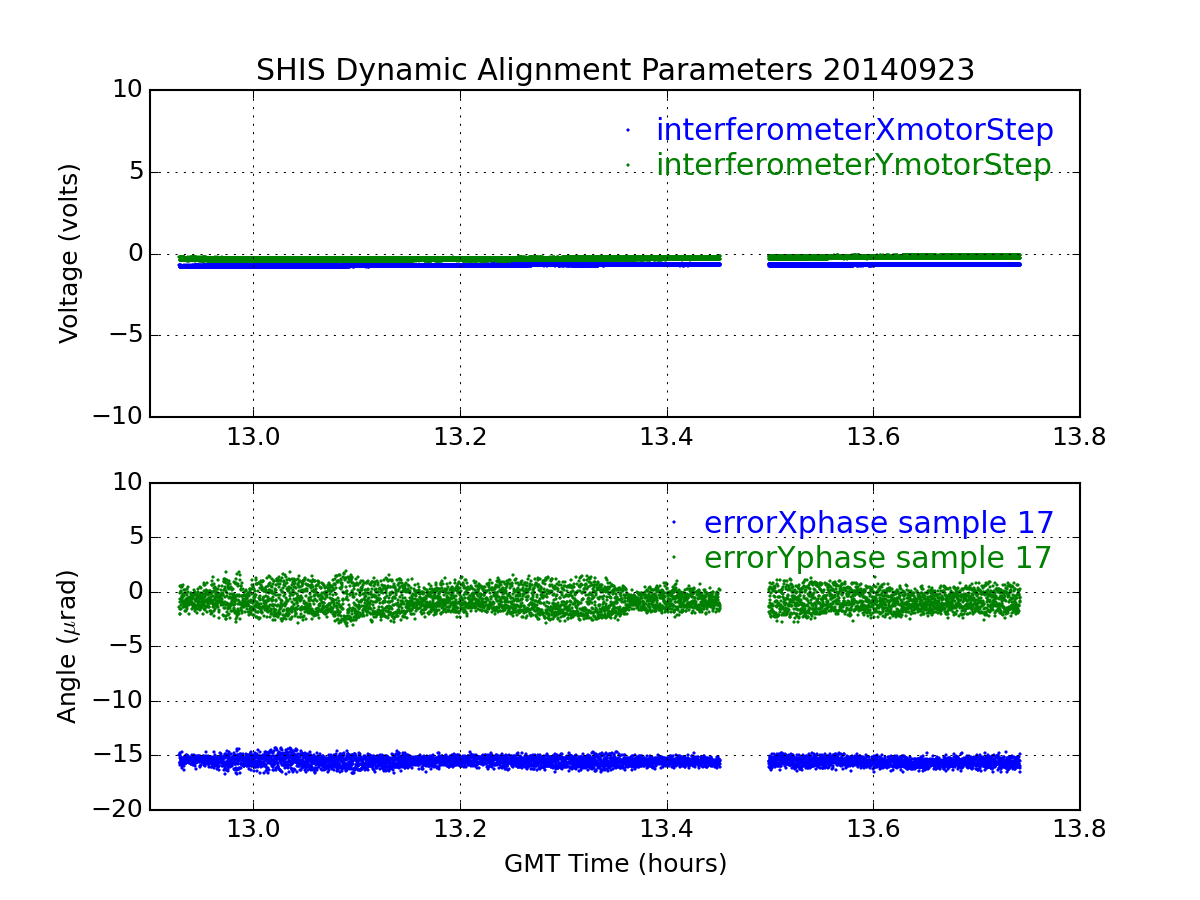Click the 13.8 tick label under top plot
Screen dimensions: 1200x900
[x=1080, y=437]
